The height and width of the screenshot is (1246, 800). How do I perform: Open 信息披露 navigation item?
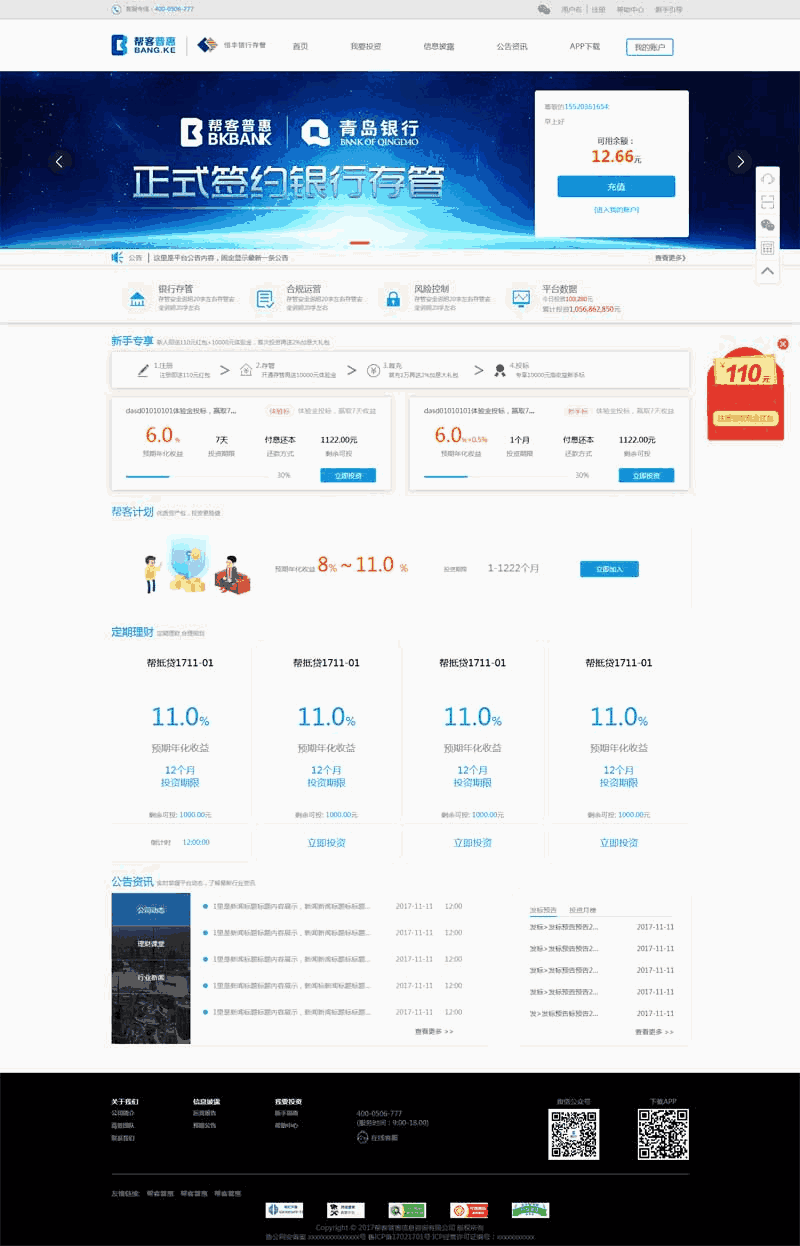(x=439, y=47)
